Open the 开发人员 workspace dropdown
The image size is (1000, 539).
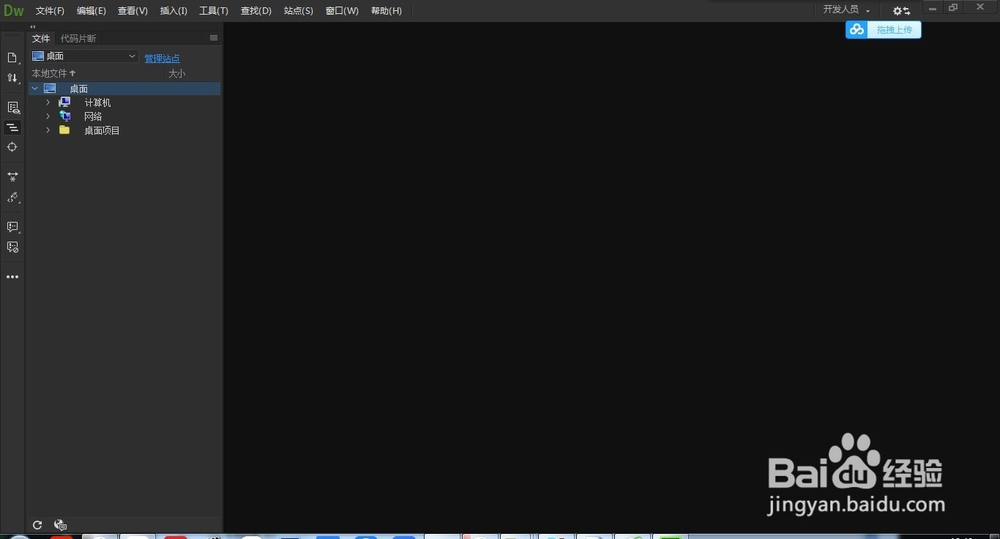pos(846,10)
